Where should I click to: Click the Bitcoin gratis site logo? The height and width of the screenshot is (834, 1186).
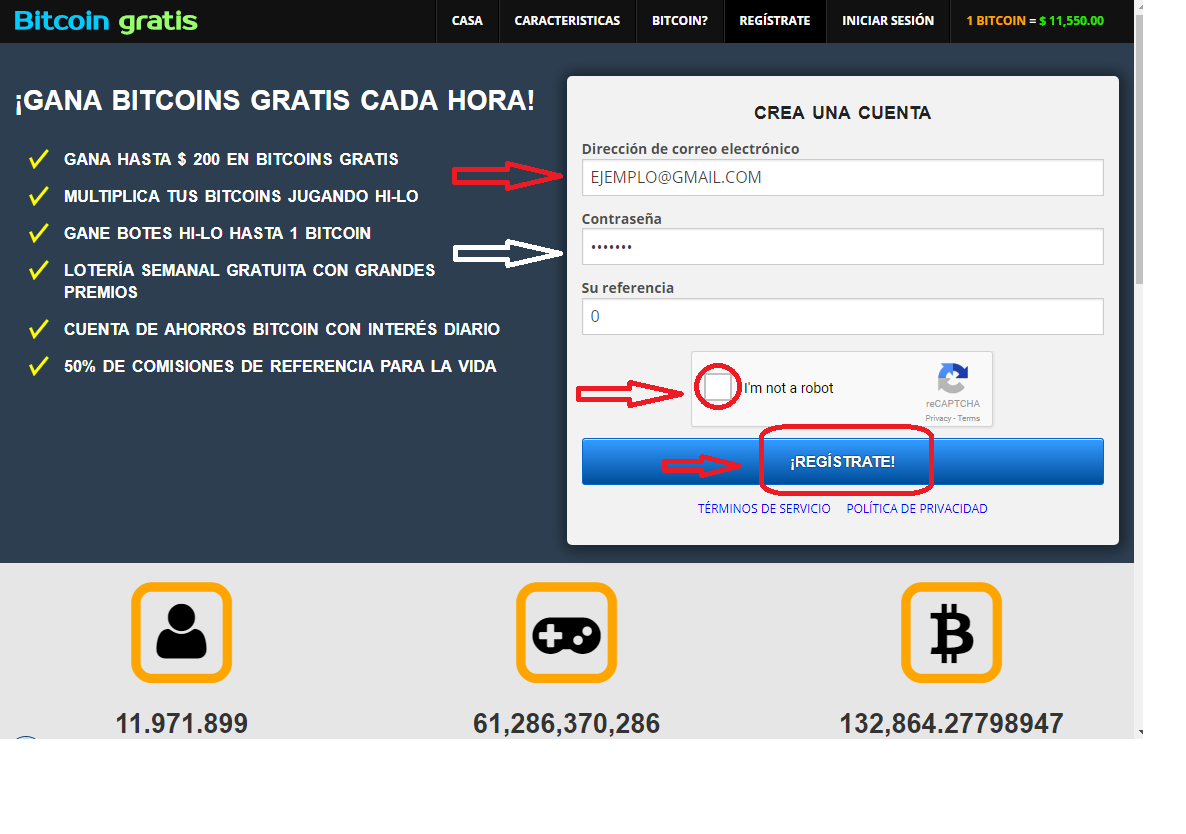[105, 20]
